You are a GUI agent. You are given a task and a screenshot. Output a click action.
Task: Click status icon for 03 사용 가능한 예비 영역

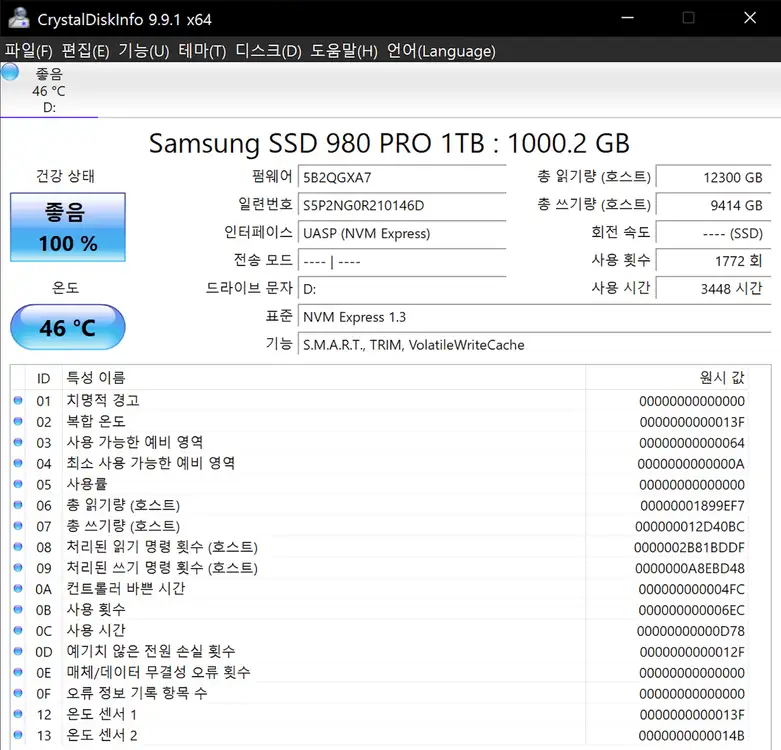pyautogui.click(x=18, y=442)
